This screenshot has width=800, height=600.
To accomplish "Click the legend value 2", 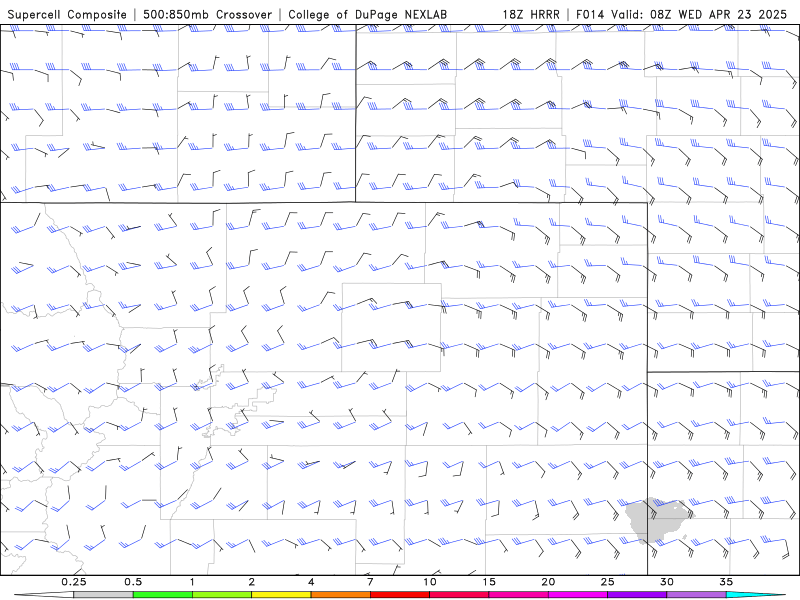I will coord(252,582).
